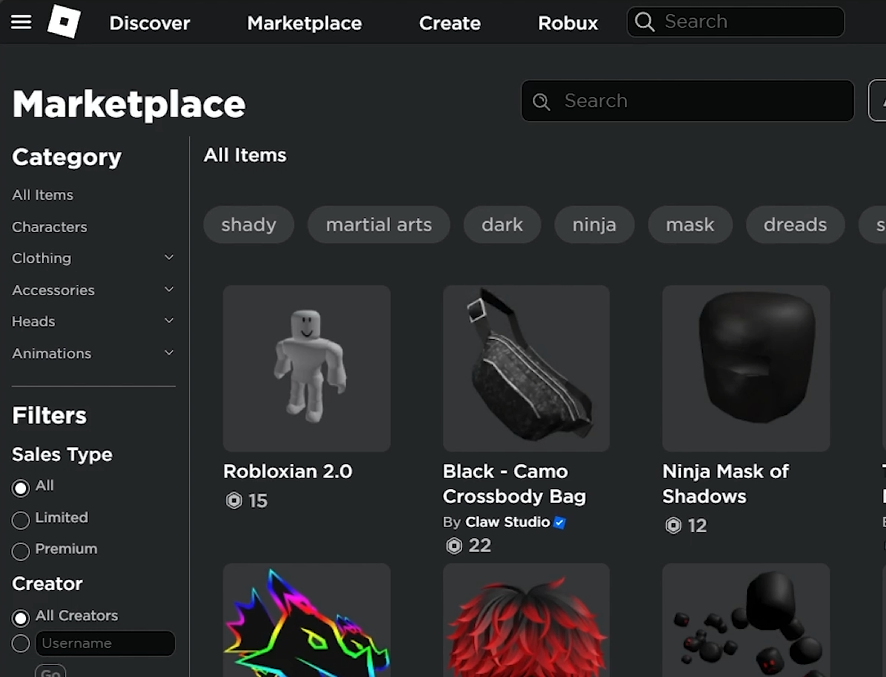Click the Robux icon beside price 12
Viewport: 886px width, 677px height.
[x=673, y=526]
